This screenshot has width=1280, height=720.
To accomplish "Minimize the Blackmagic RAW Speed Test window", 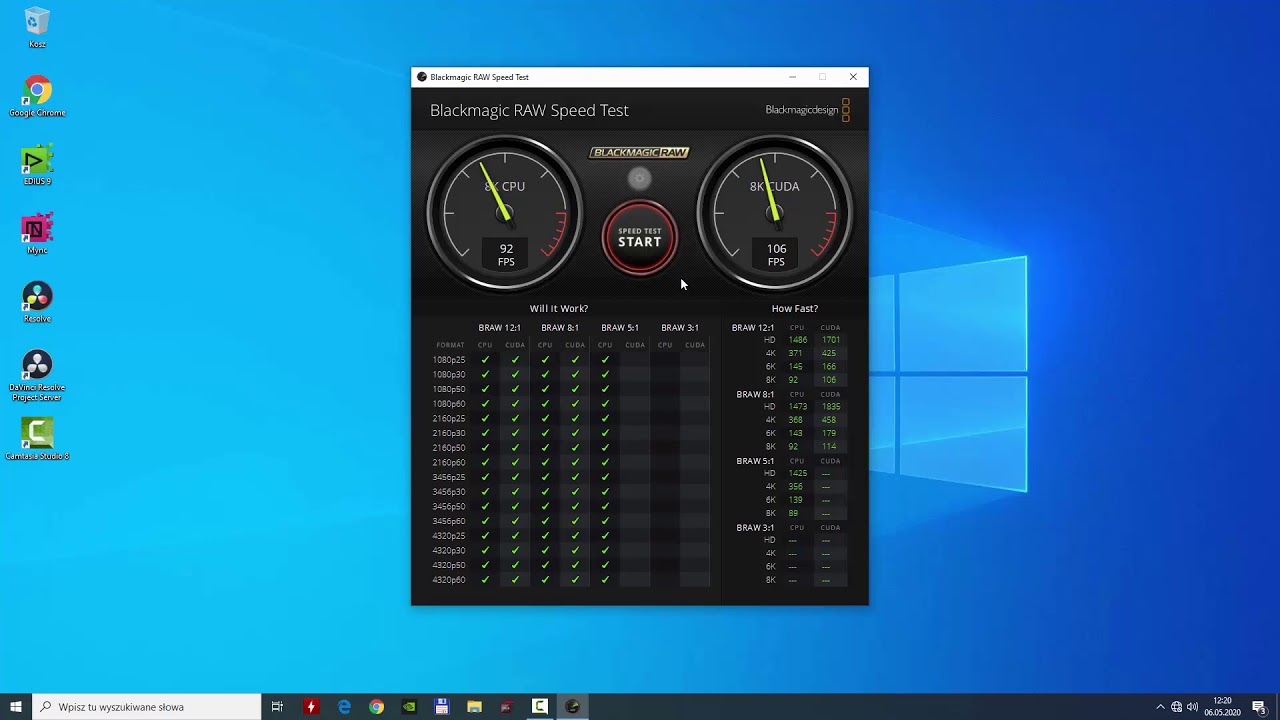I will [792, 77].
